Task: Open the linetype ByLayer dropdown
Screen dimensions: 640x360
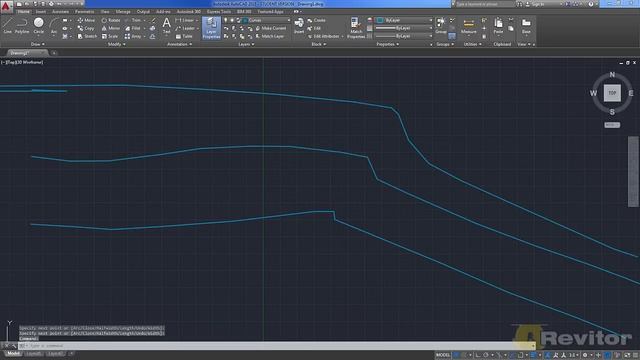Action: (404, 36)
